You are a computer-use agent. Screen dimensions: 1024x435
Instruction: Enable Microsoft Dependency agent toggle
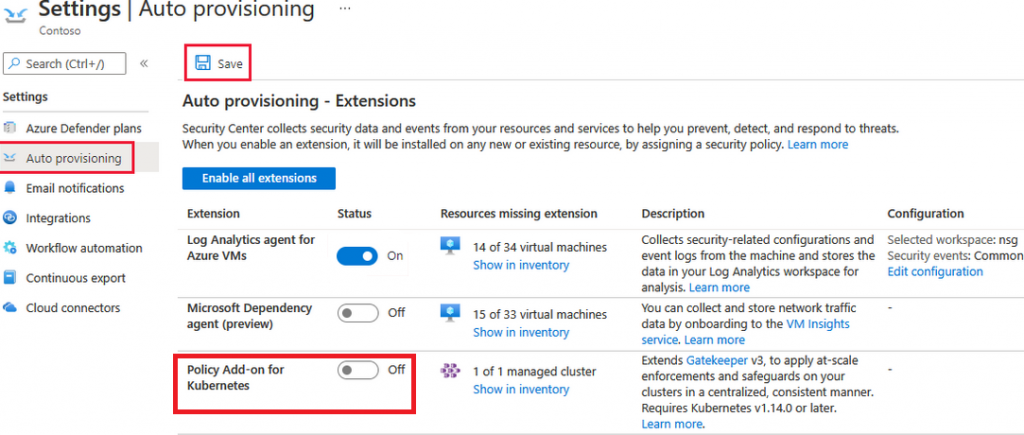coord(358,313)
